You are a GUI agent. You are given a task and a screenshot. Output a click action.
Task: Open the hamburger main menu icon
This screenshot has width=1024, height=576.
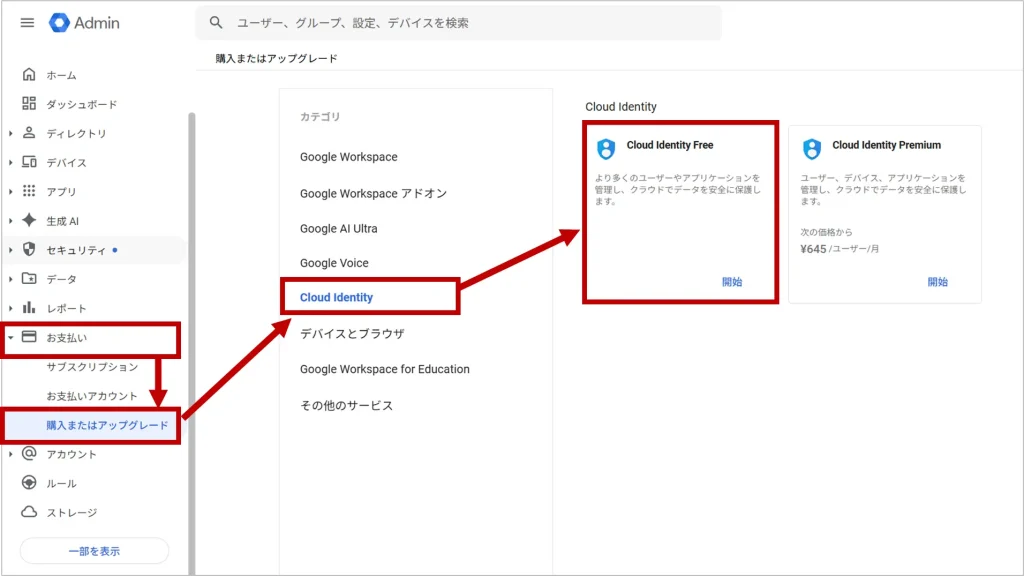[x=27, y=23]
